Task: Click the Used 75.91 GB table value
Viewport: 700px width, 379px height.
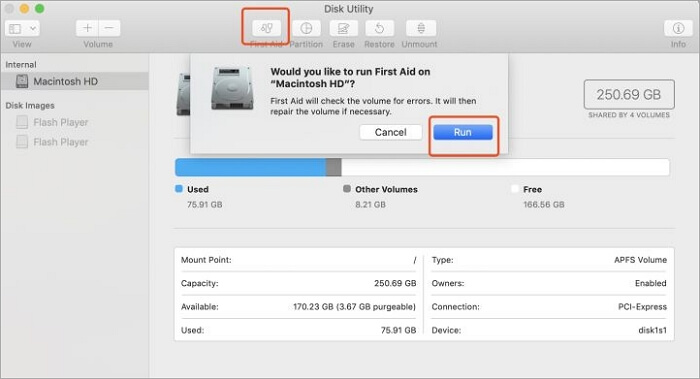Action: click(x=398, y=330)
